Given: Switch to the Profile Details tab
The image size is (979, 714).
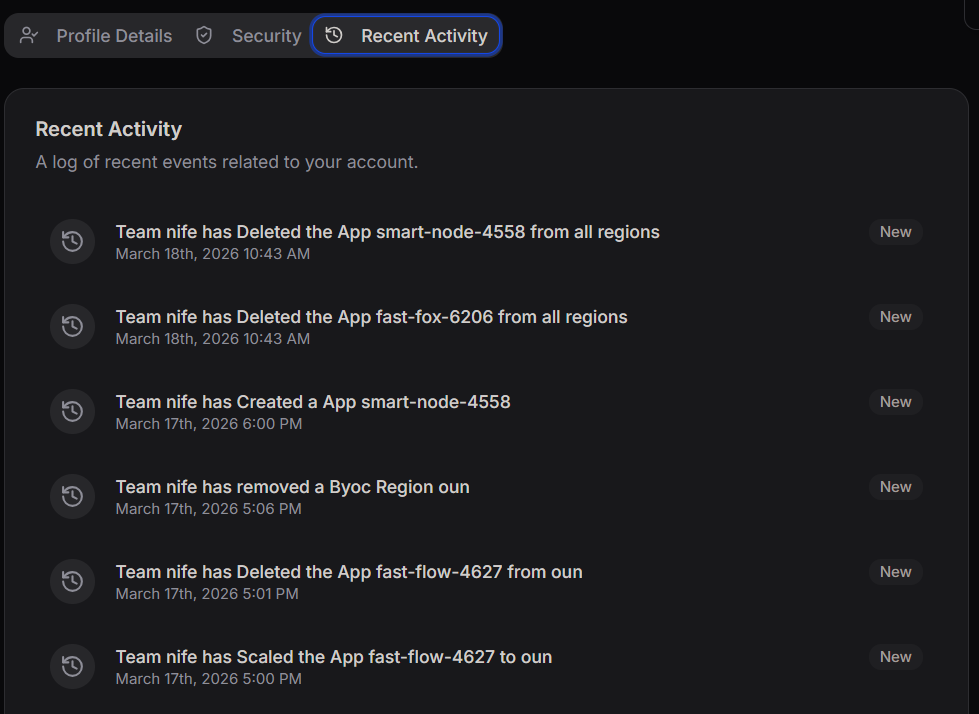Looking at the screenshot, I should (113, 35).
